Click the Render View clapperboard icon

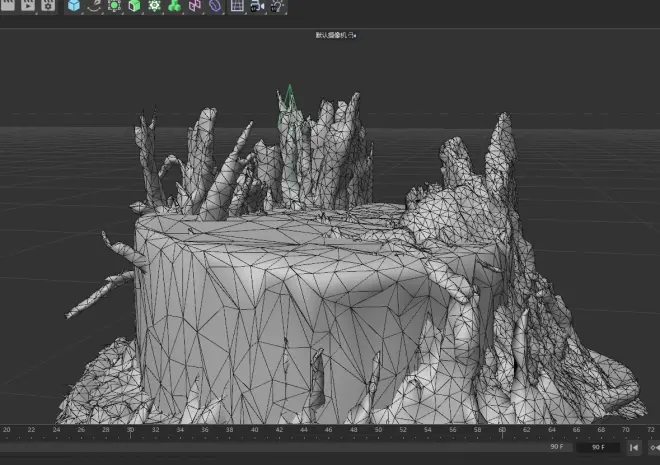coord(9,6)
